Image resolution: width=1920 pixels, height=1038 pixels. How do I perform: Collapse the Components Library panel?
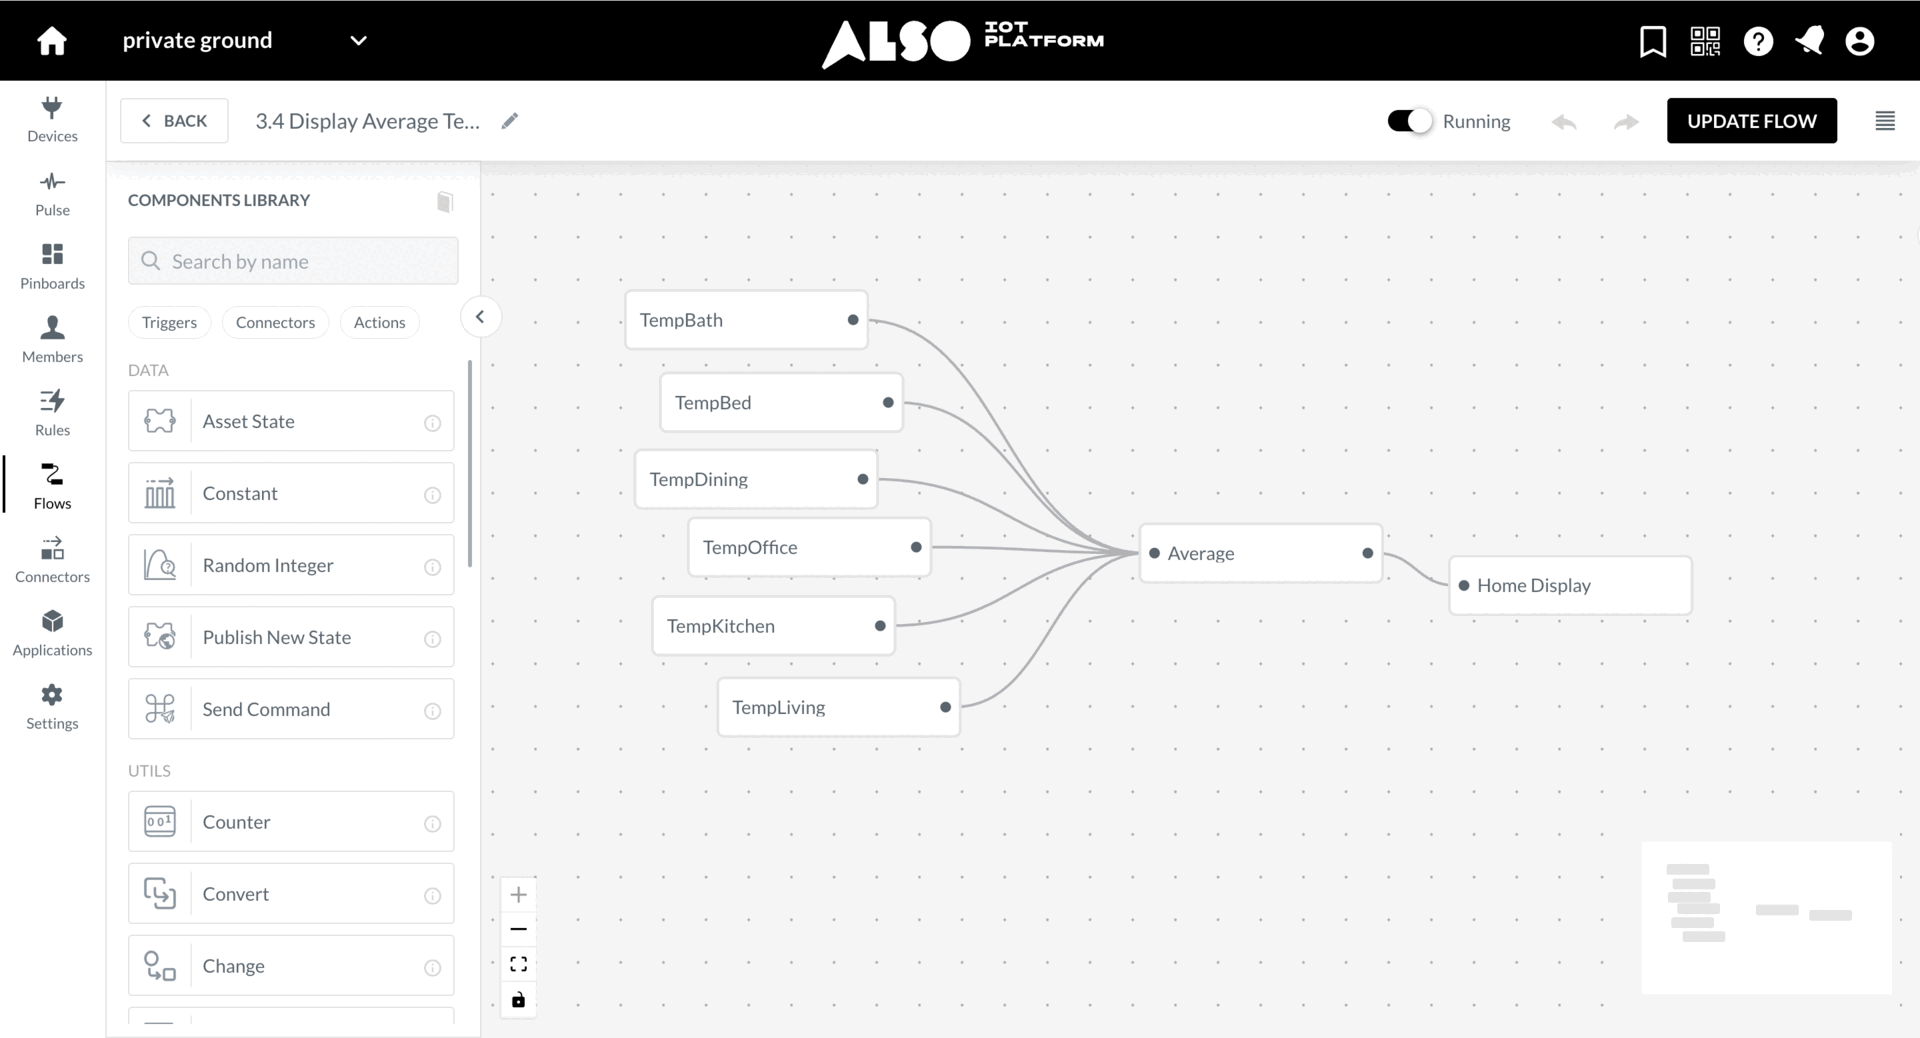480,317
